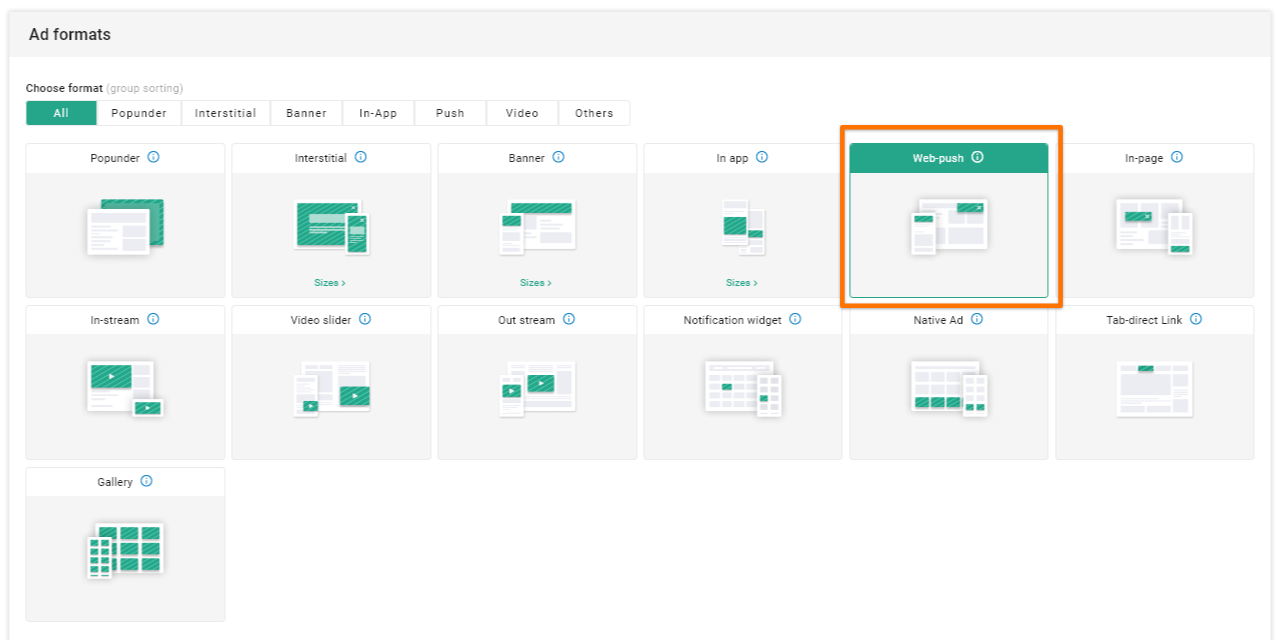Click the info icon beside Interstitial
Image resolution: width=1278 pixels, height=640 pixels.
coord(361,158)
